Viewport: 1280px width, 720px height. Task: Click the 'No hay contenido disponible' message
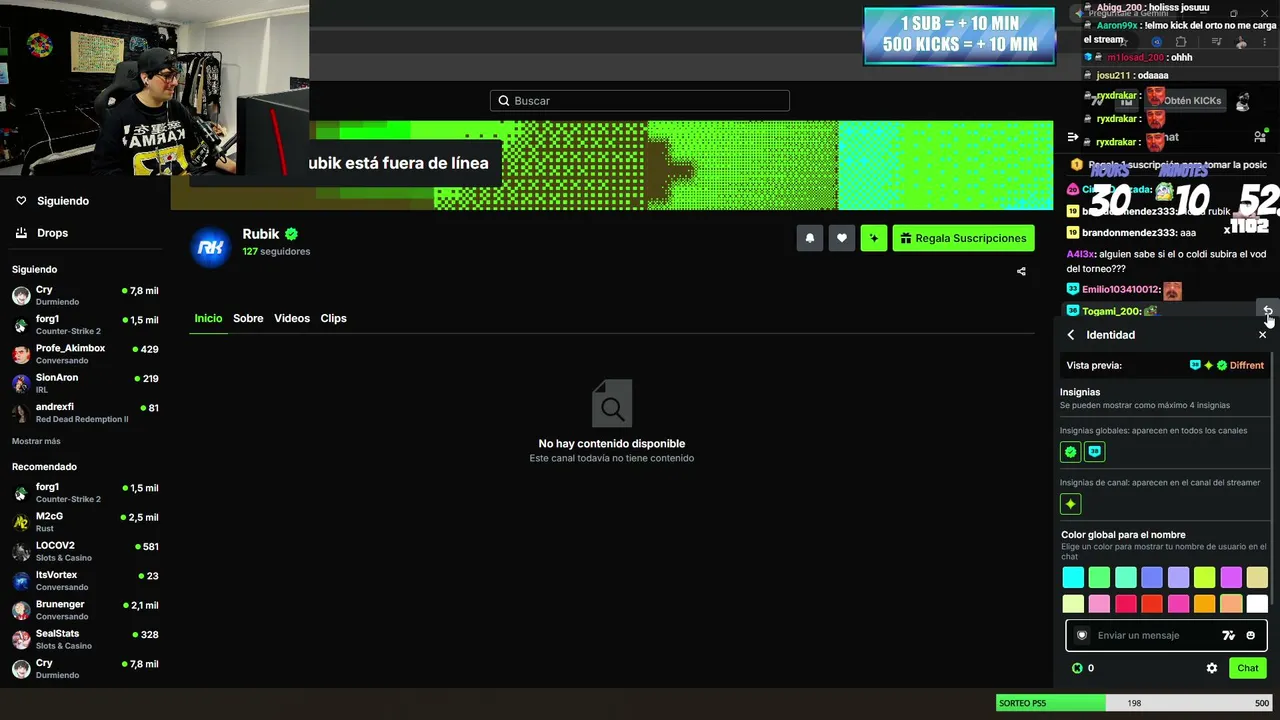[x=612, y=444]
